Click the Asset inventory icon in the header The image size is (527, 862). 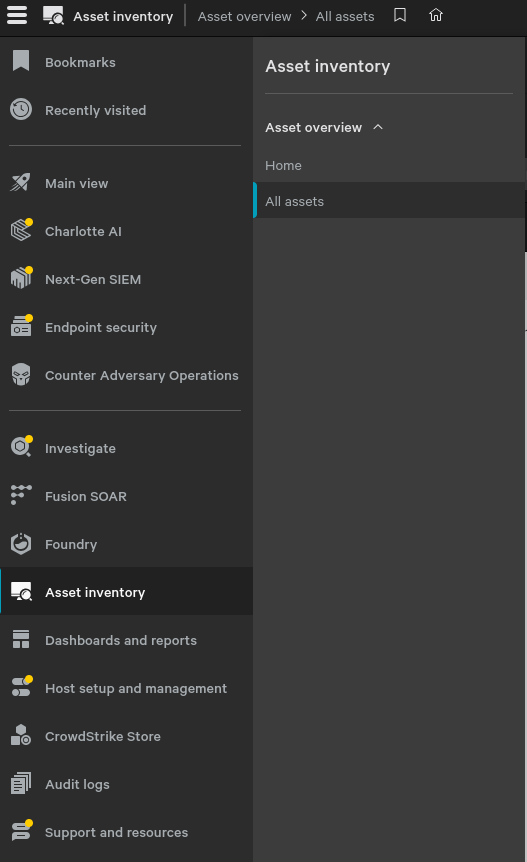53,16
